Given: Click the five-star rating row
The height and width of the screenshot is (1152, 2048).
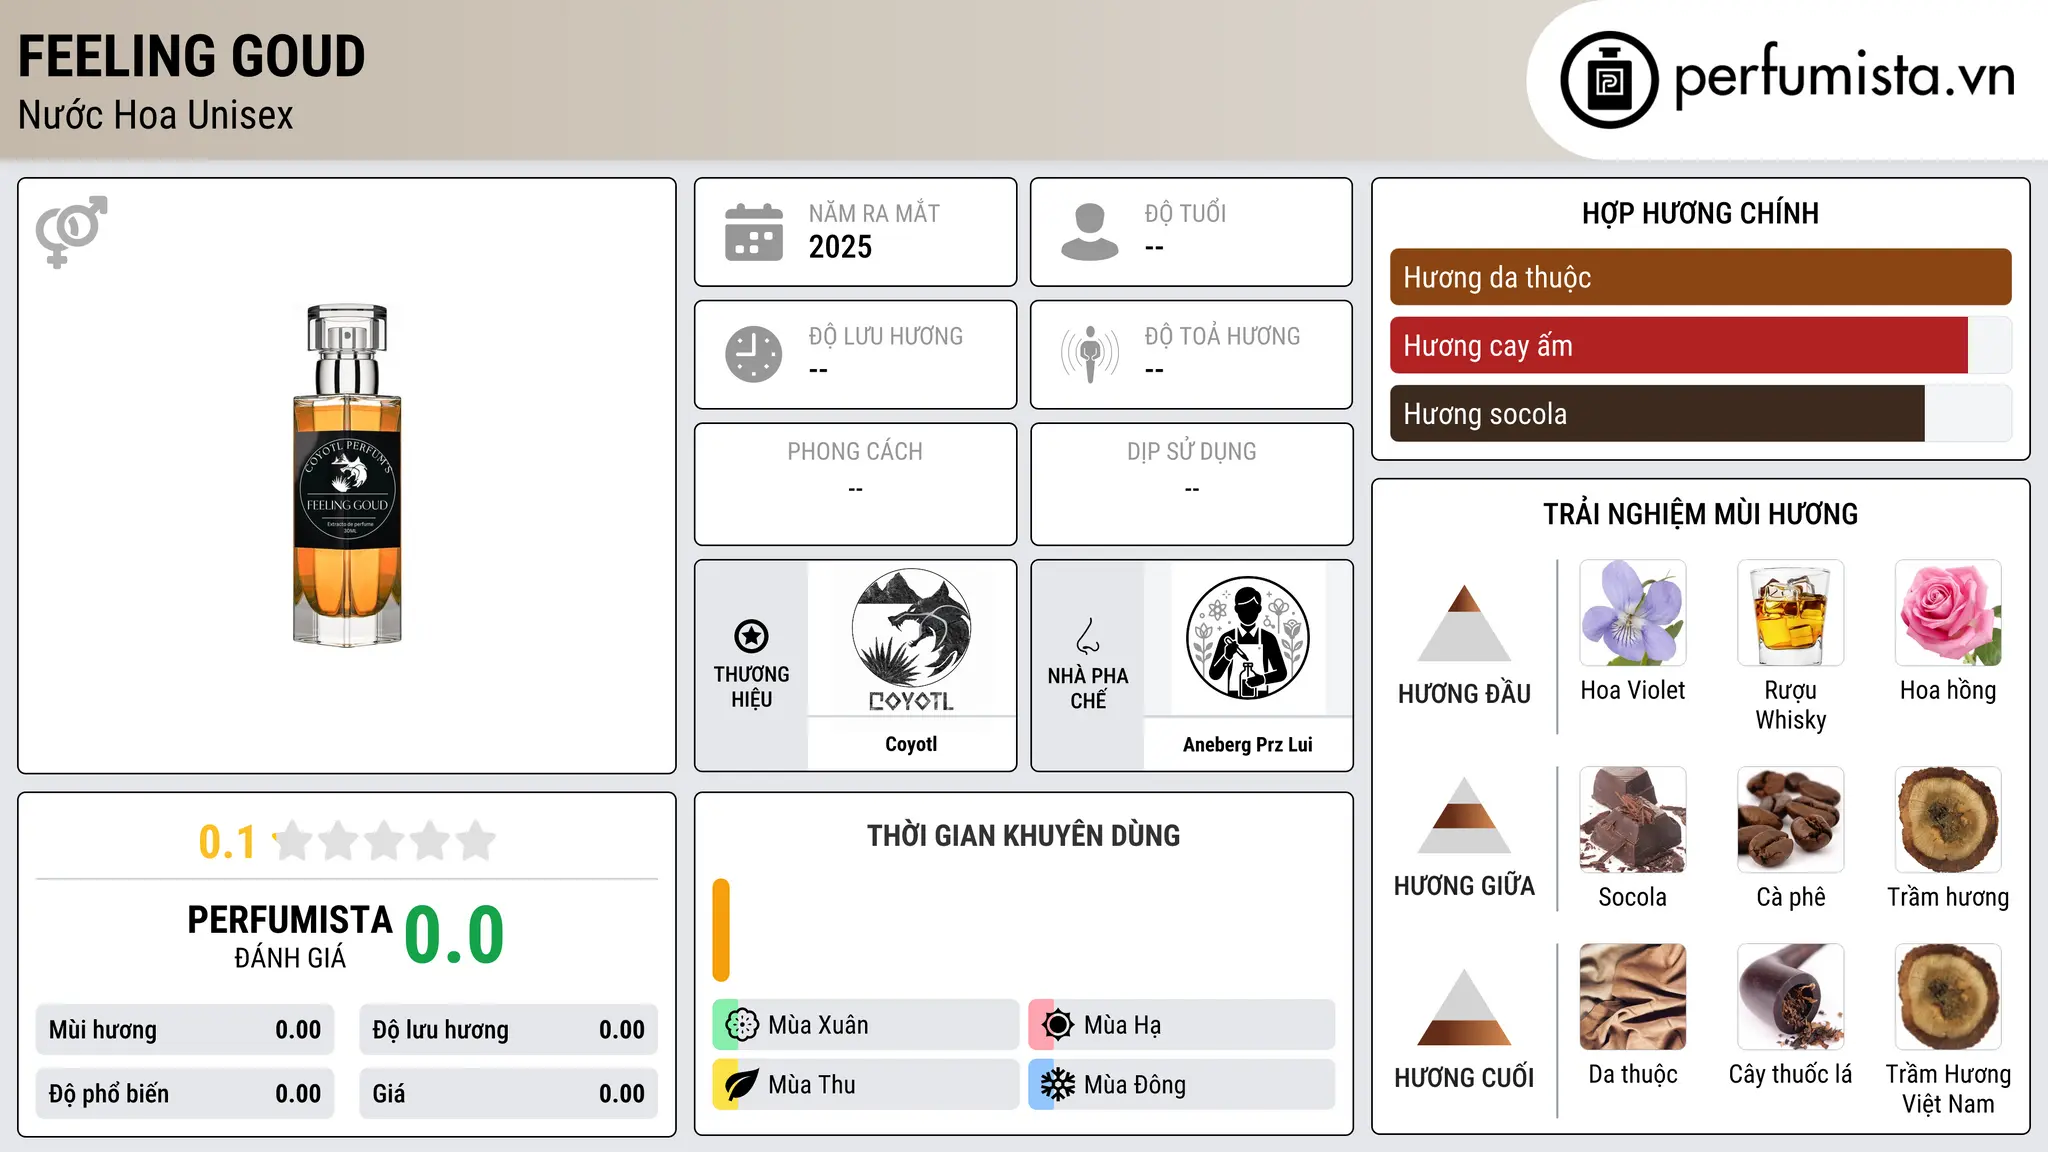Looking at the screenshot, I should [x=385, y=841].
